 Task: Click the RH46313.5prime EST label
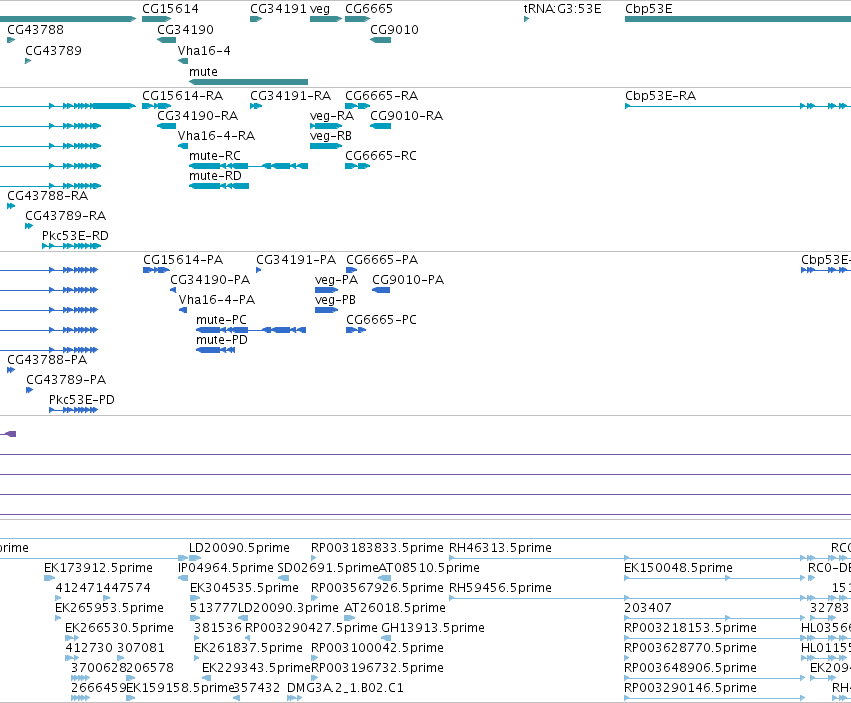click(x=500, y=548)
